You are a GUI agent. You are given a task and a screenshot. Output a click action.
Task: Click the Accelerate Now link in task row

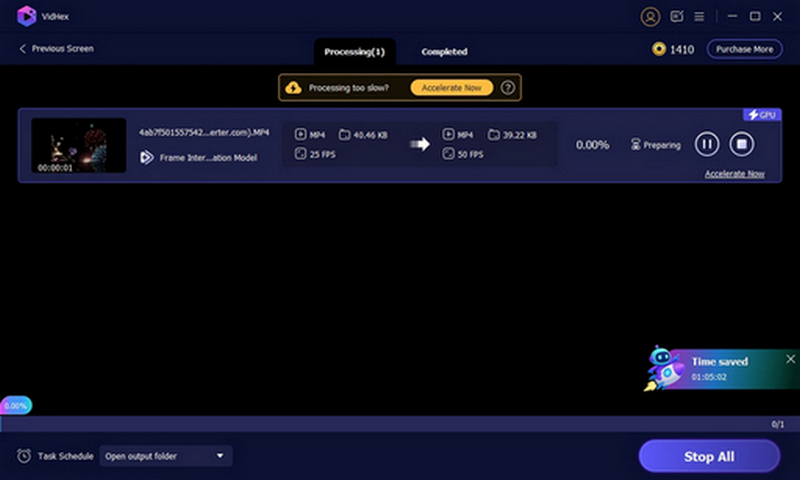click(735, 174)
